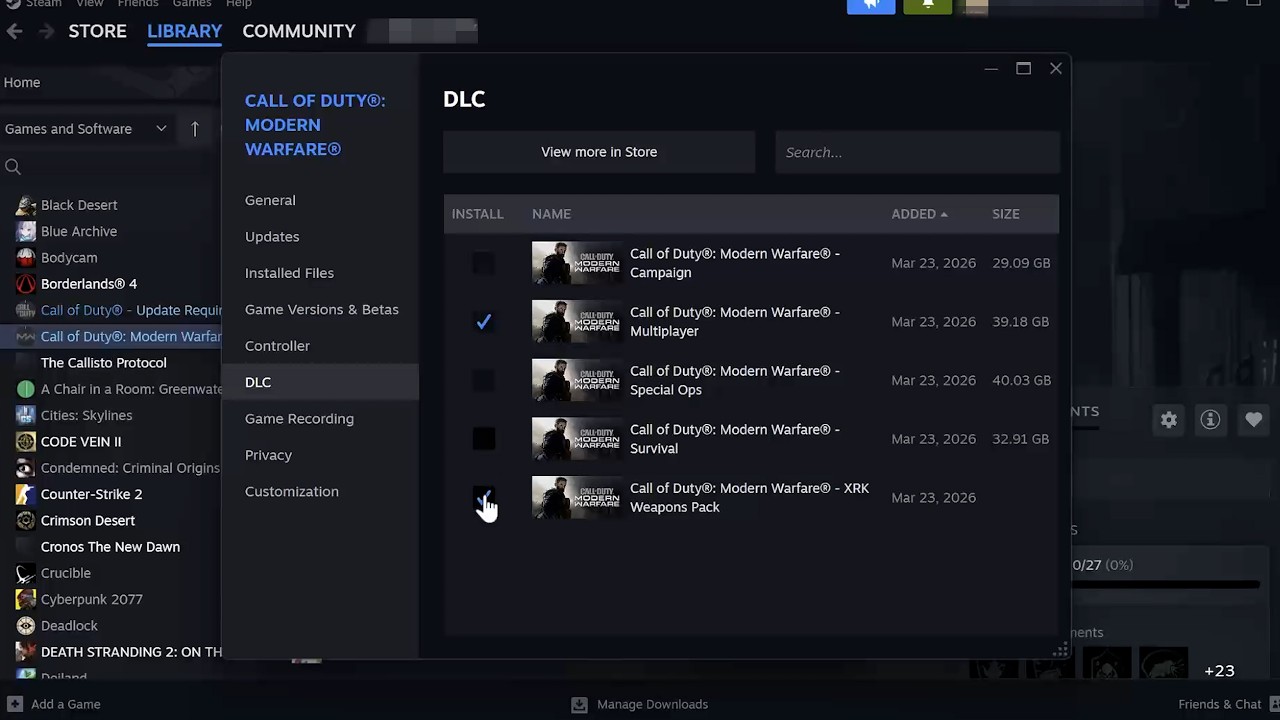Sort DLC list by Size column
1280x720 pixels.
coord(1006,214)
